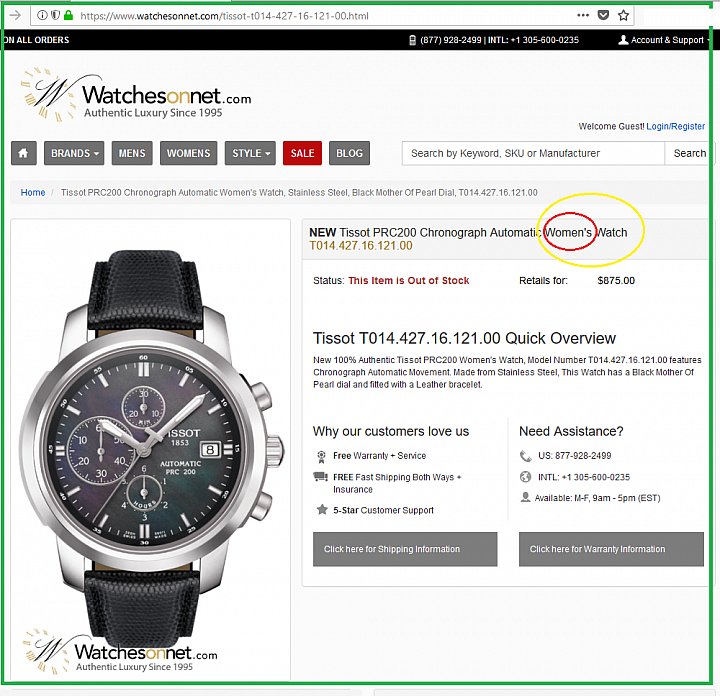Viewport: 720px width, 696px height.
Task: Click the Search button
Action: tap(689, 153)
